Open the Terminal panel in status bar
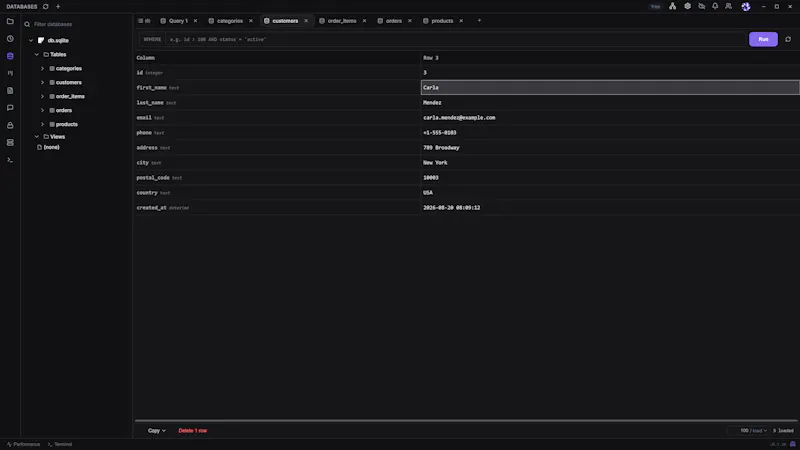Screen dimensions: 800x450 click(x=60, y=444)
